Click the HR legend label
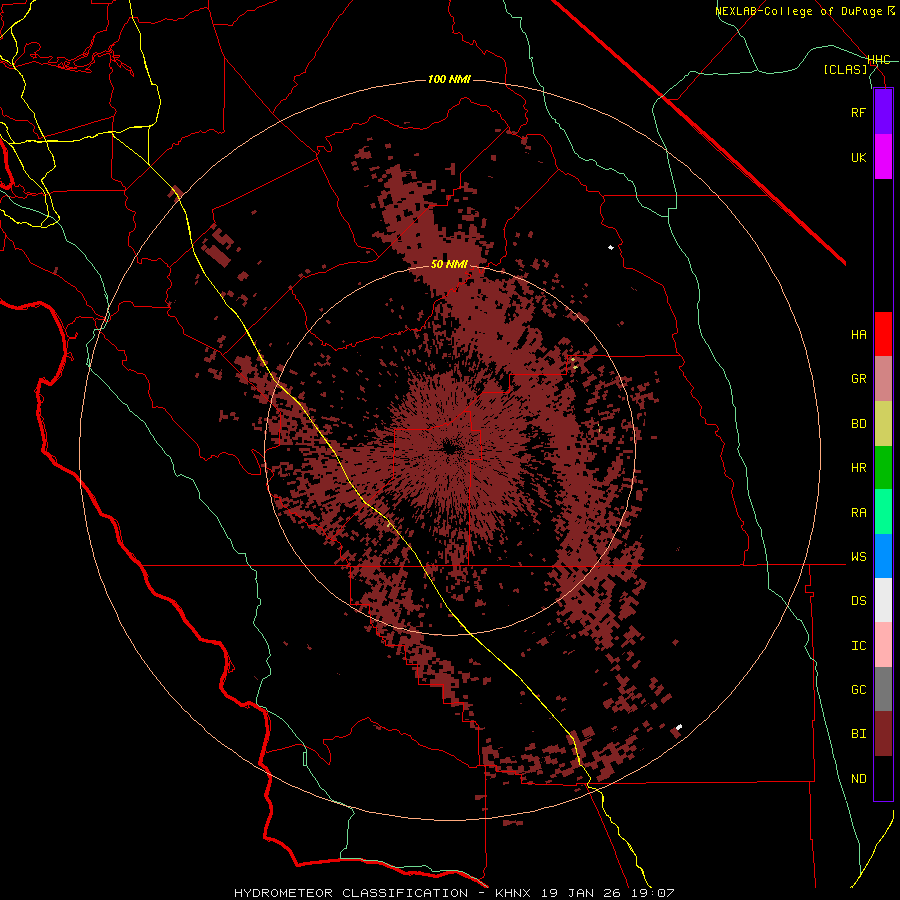Viewport: 900px width, 900px height. click(858, 468)
